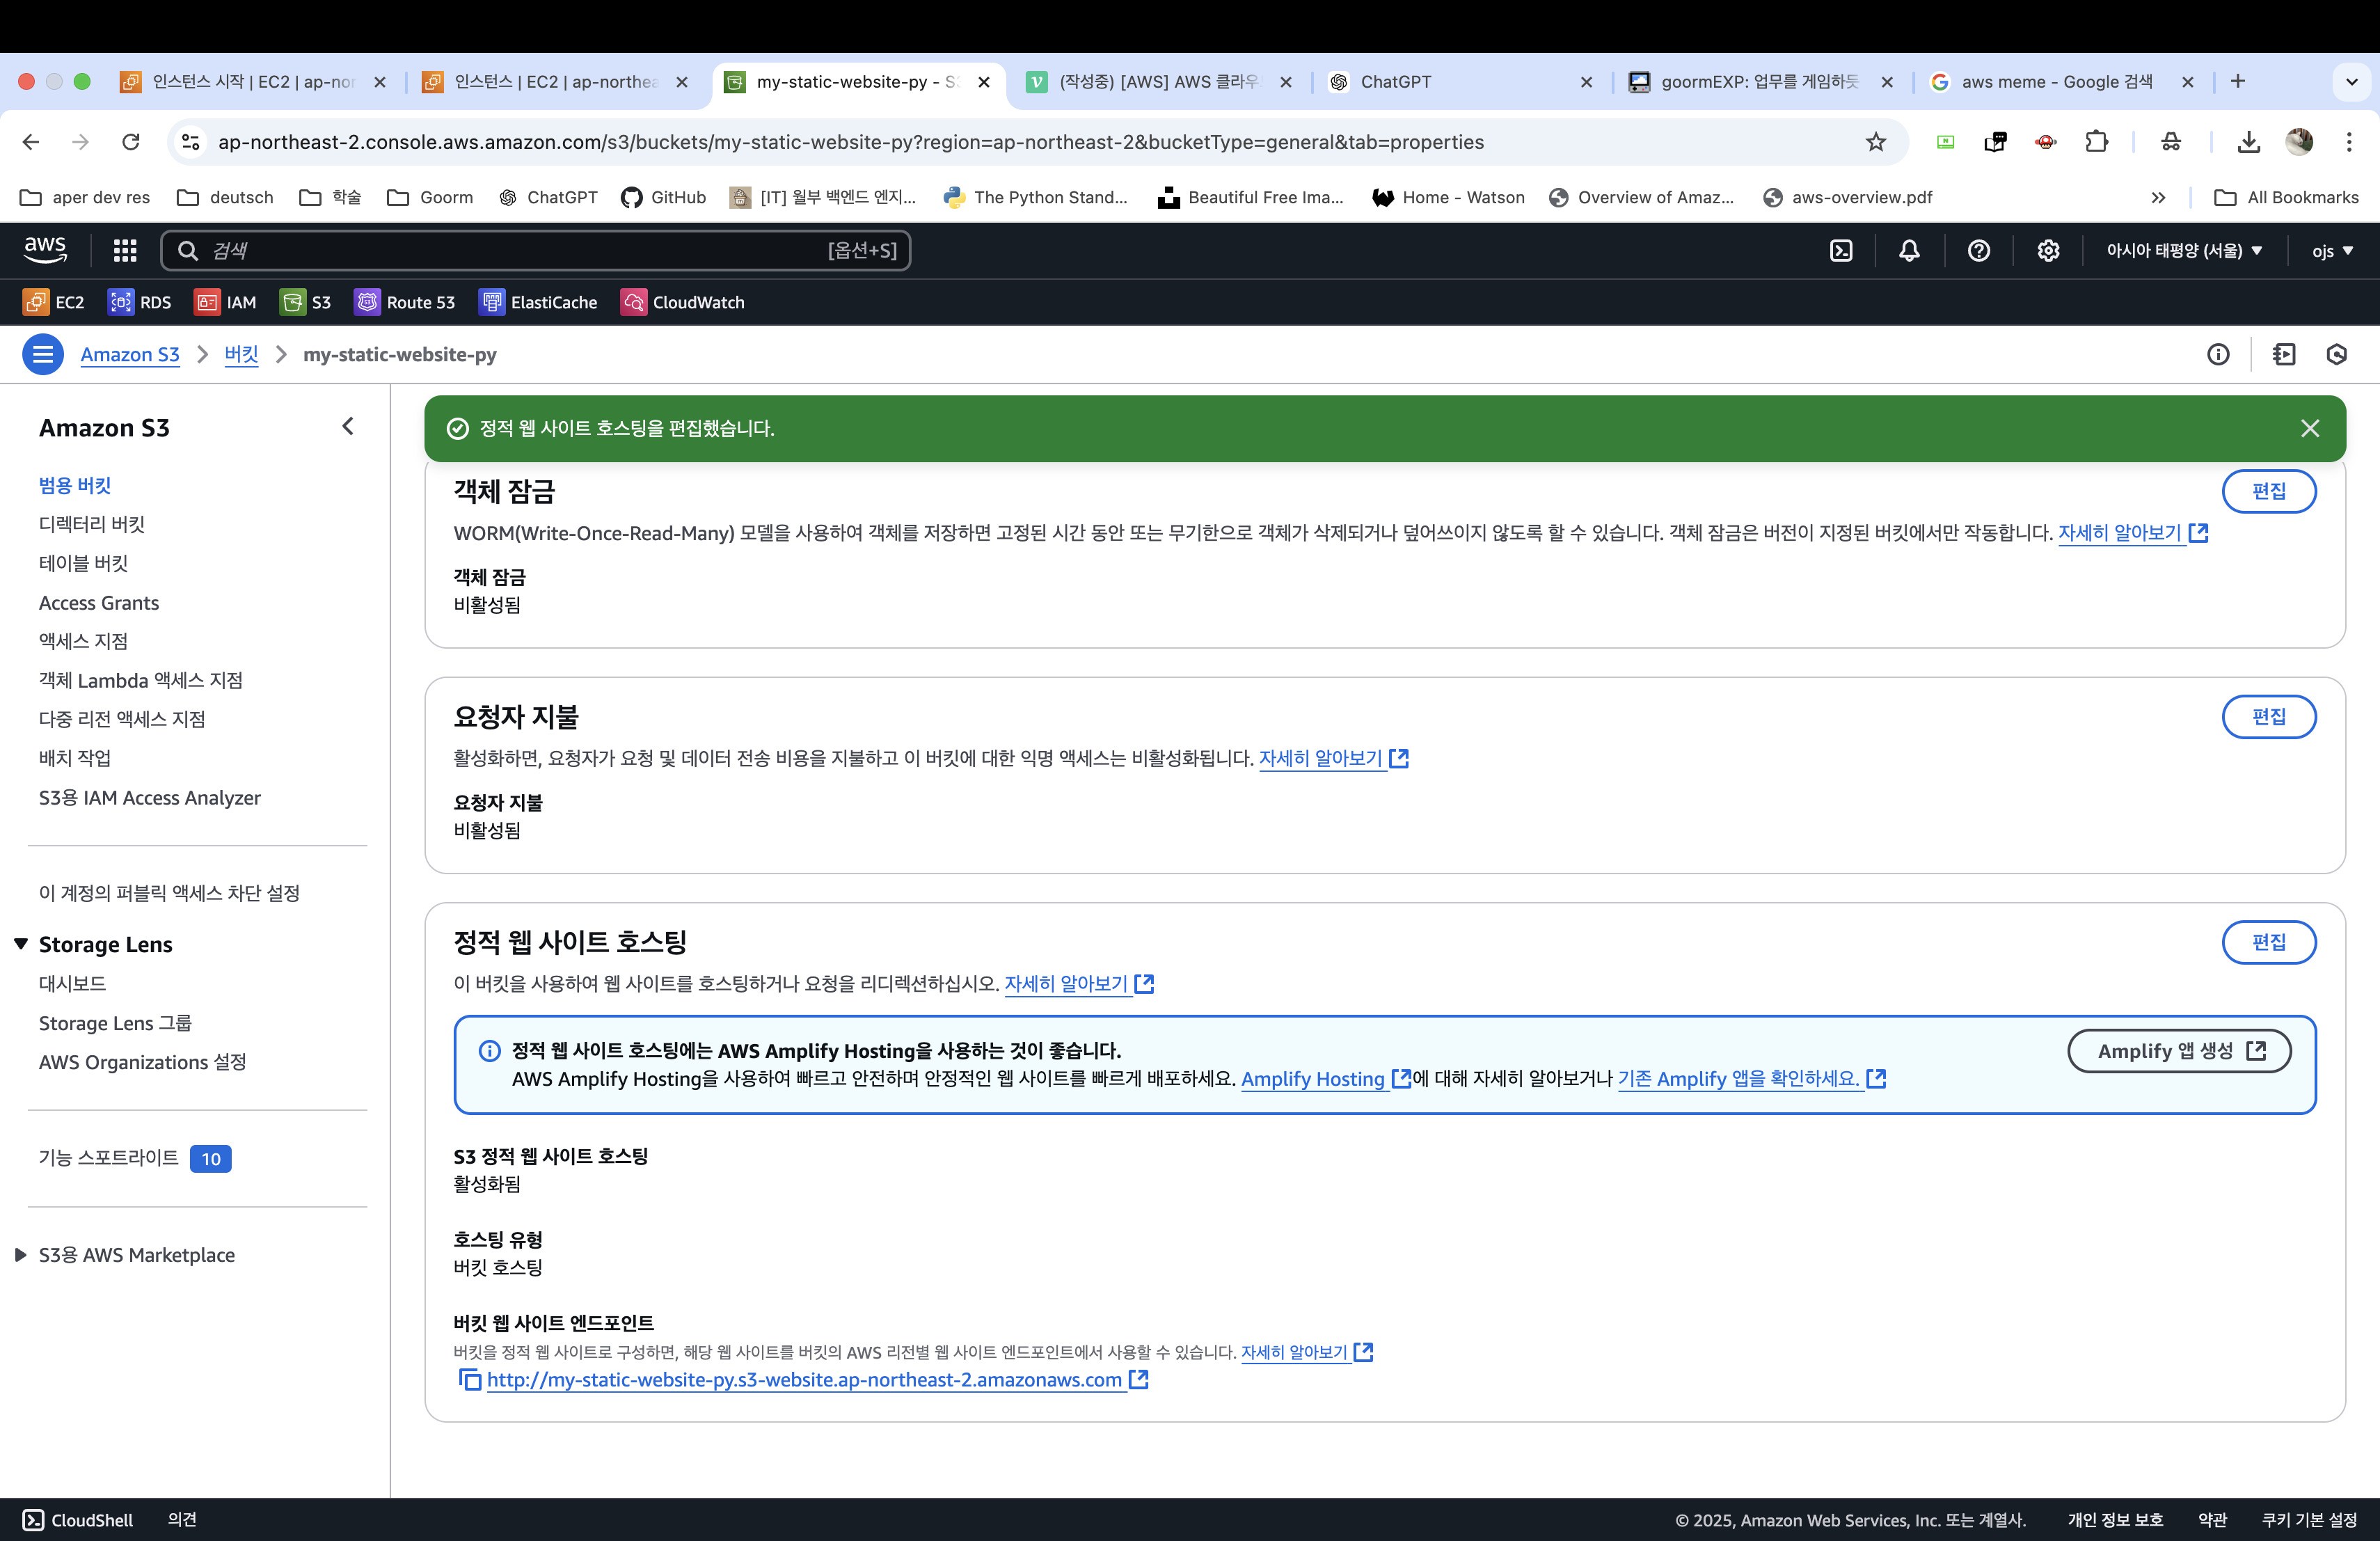Open the help question mark menu
This screenshot has height=1541, width=2380.
1978,250
